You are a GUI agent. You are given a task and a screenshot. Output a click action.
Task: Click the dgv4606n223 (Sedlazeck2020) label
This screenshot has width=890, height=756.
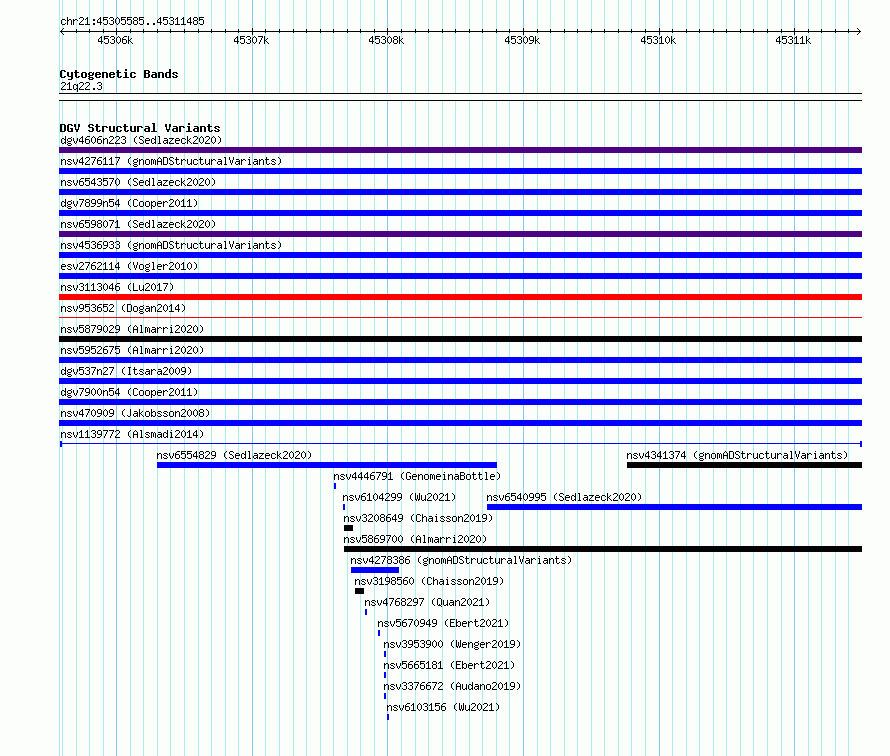[x=141, y=140]
